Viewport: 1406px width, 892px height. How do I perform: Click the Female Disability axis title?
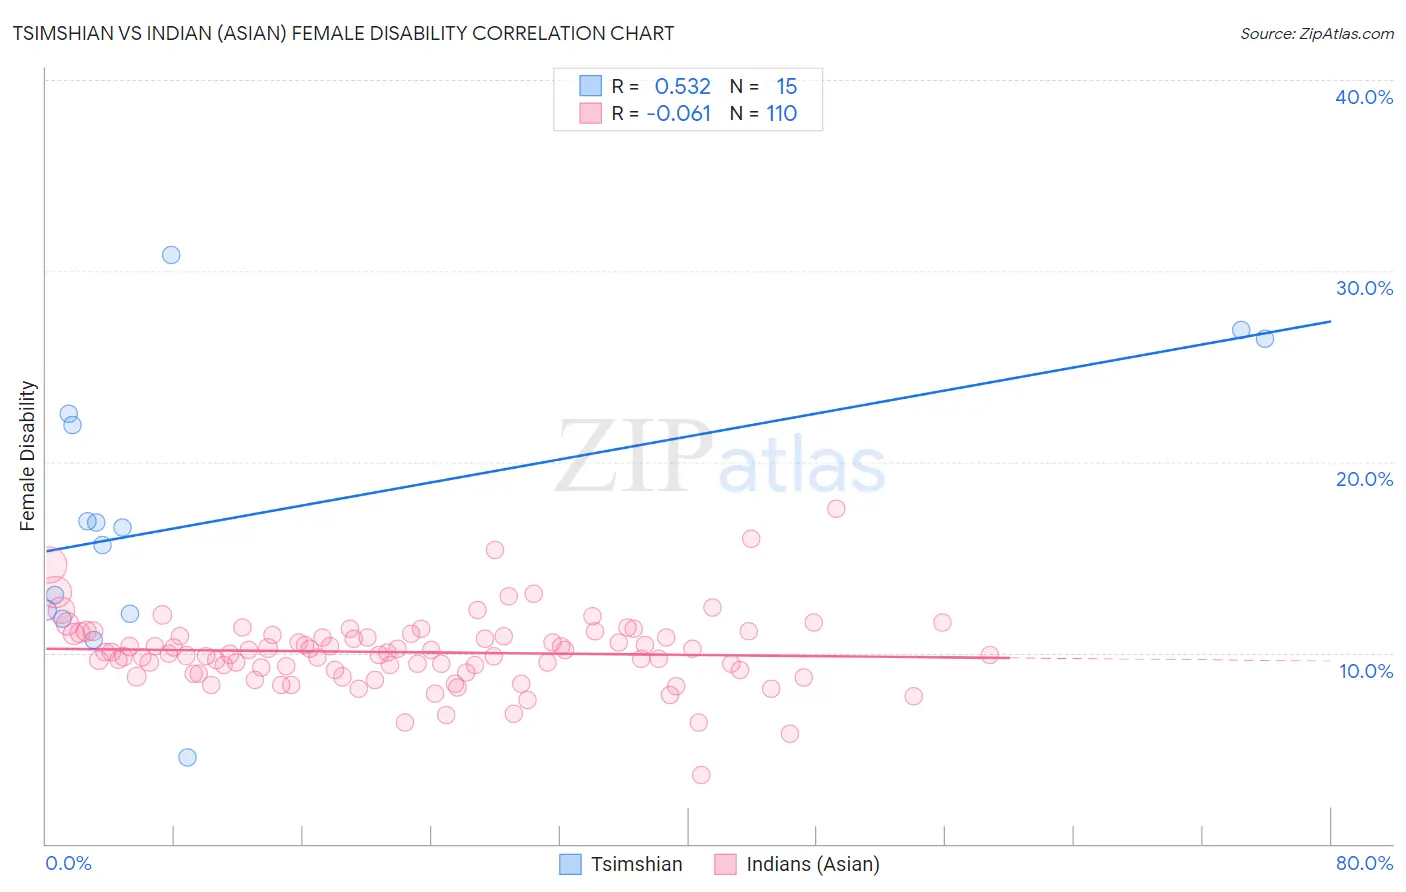pyautogui.click(x=28, y=456)
